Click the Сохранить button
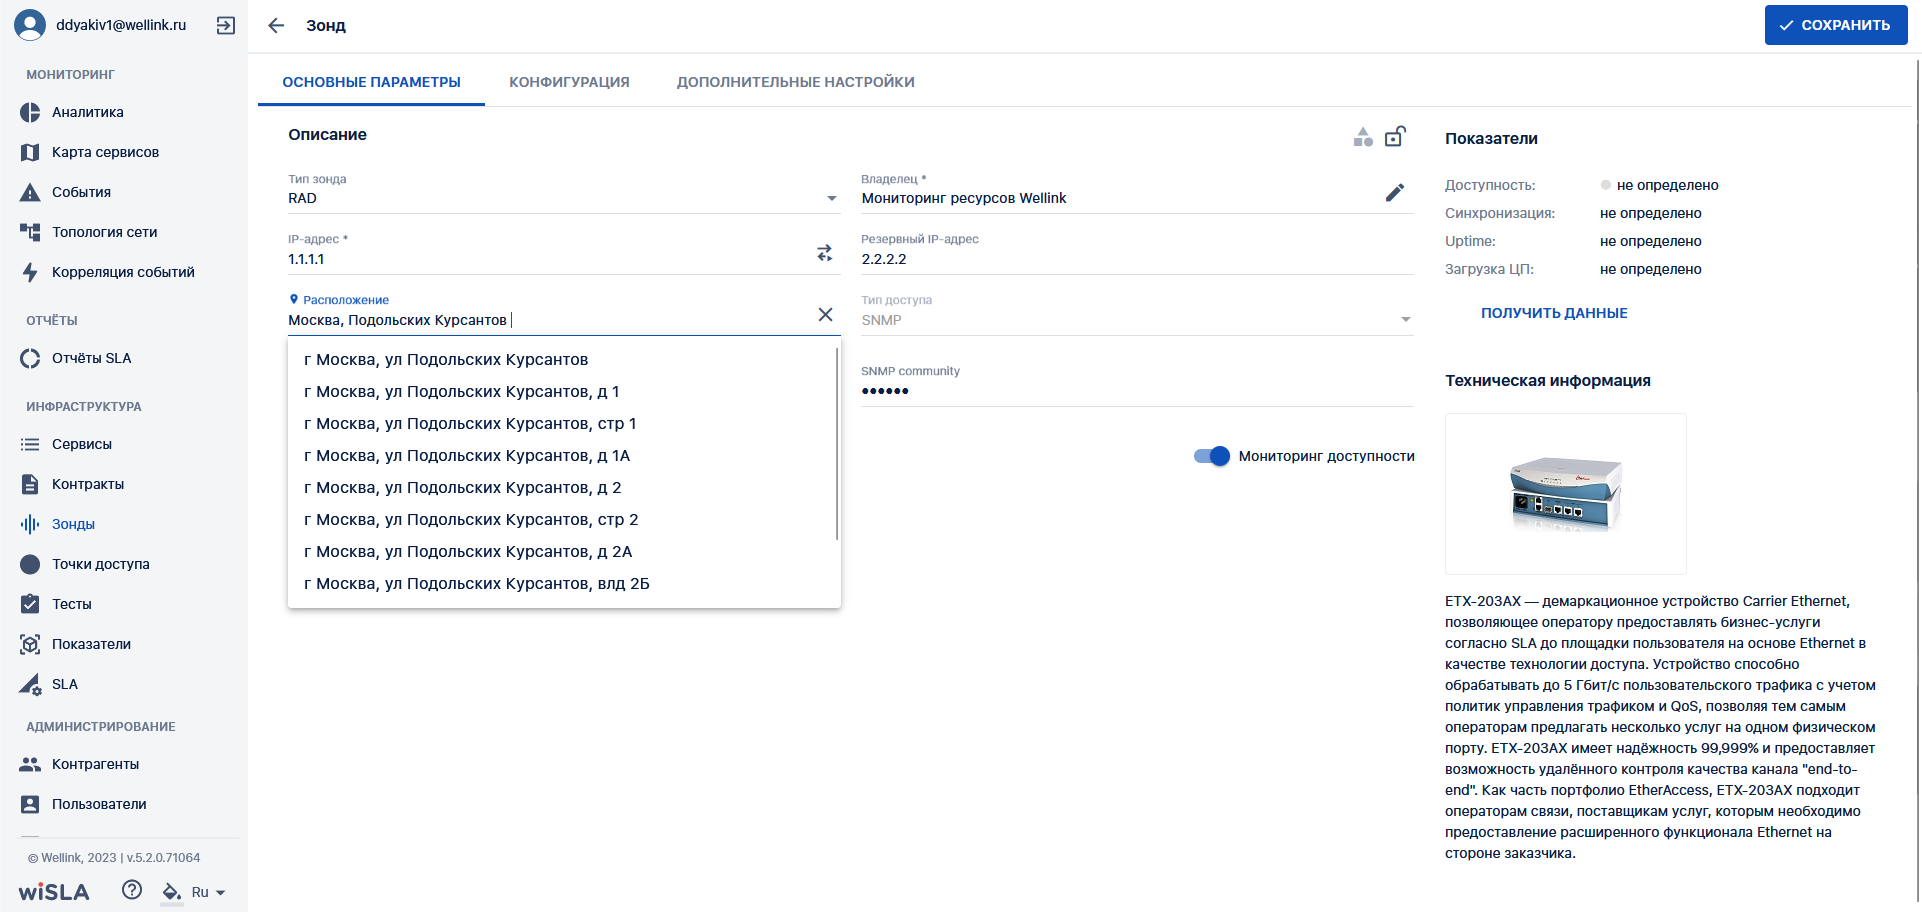The height and width of the screenshot is (912, 1922). [x=1836, y=25]
